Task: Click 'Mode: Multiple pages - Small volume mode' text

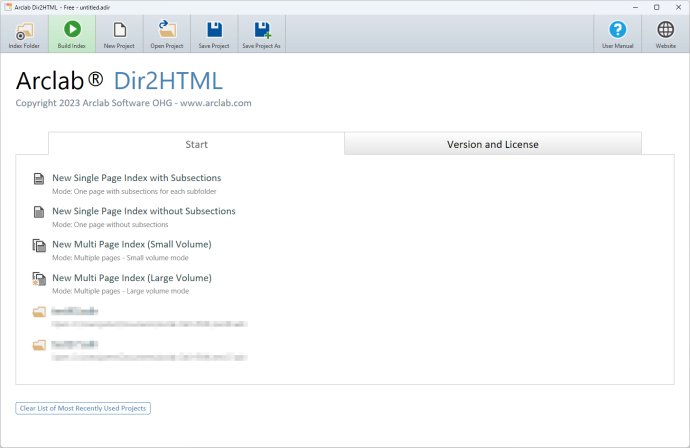Action: (x=120, y=258)
